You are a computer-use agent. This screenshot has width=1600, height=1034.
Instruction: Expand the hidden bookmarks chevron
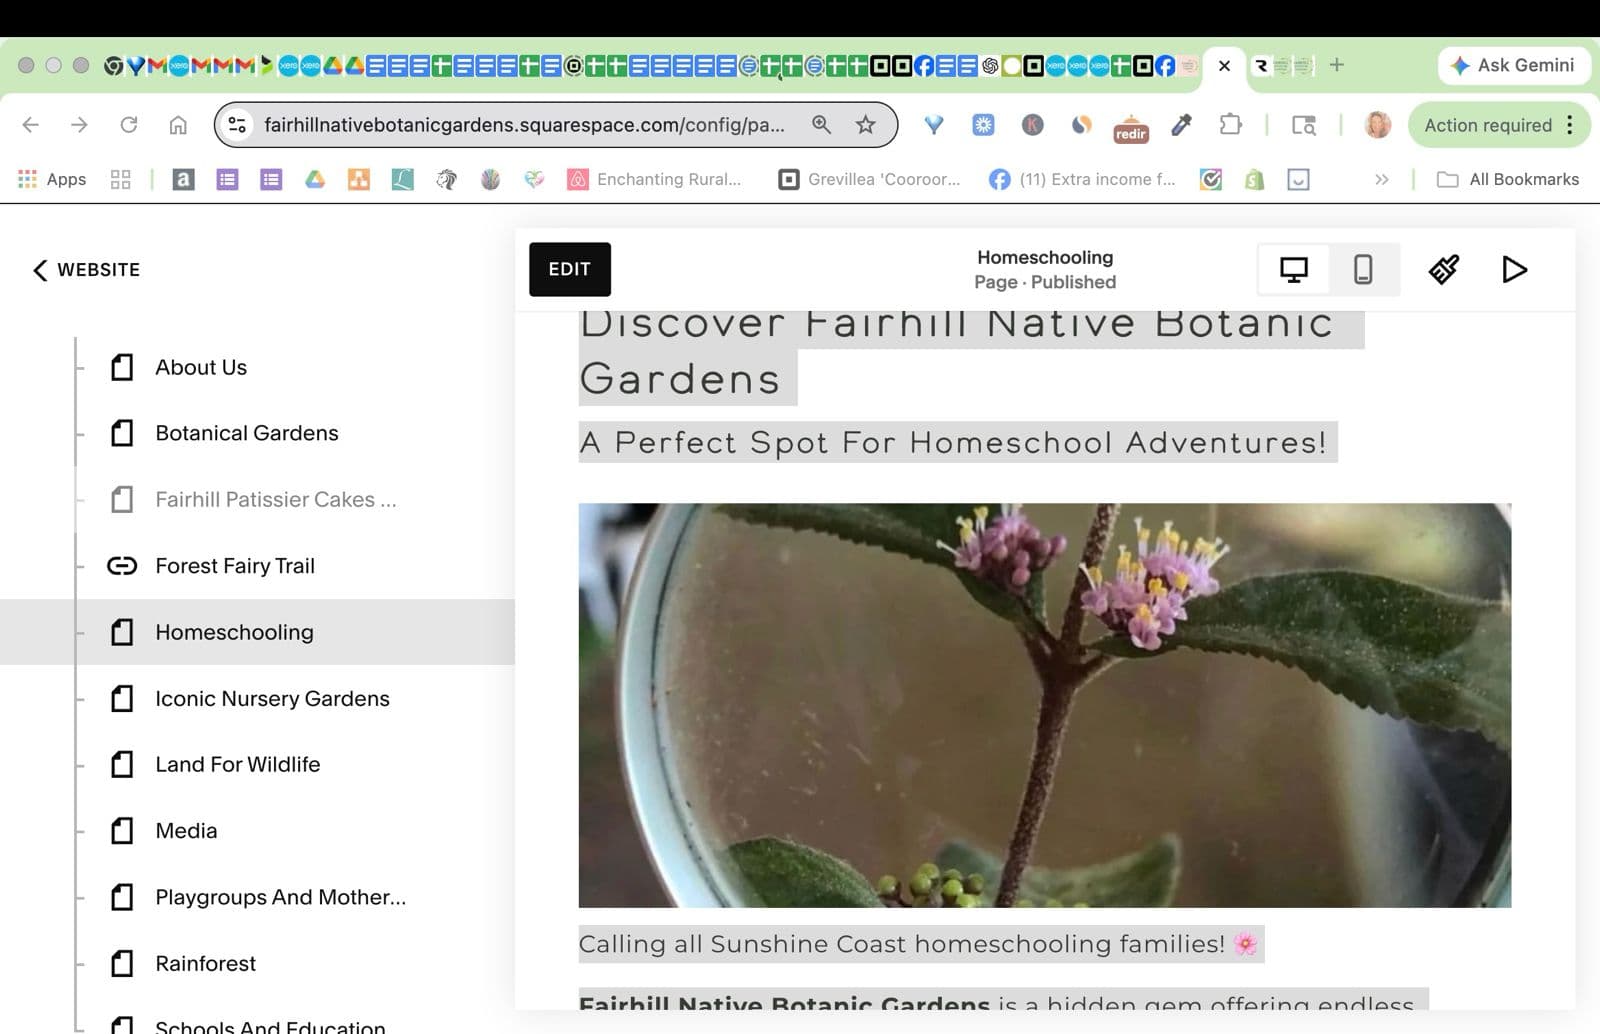(x=1382, y=179)
